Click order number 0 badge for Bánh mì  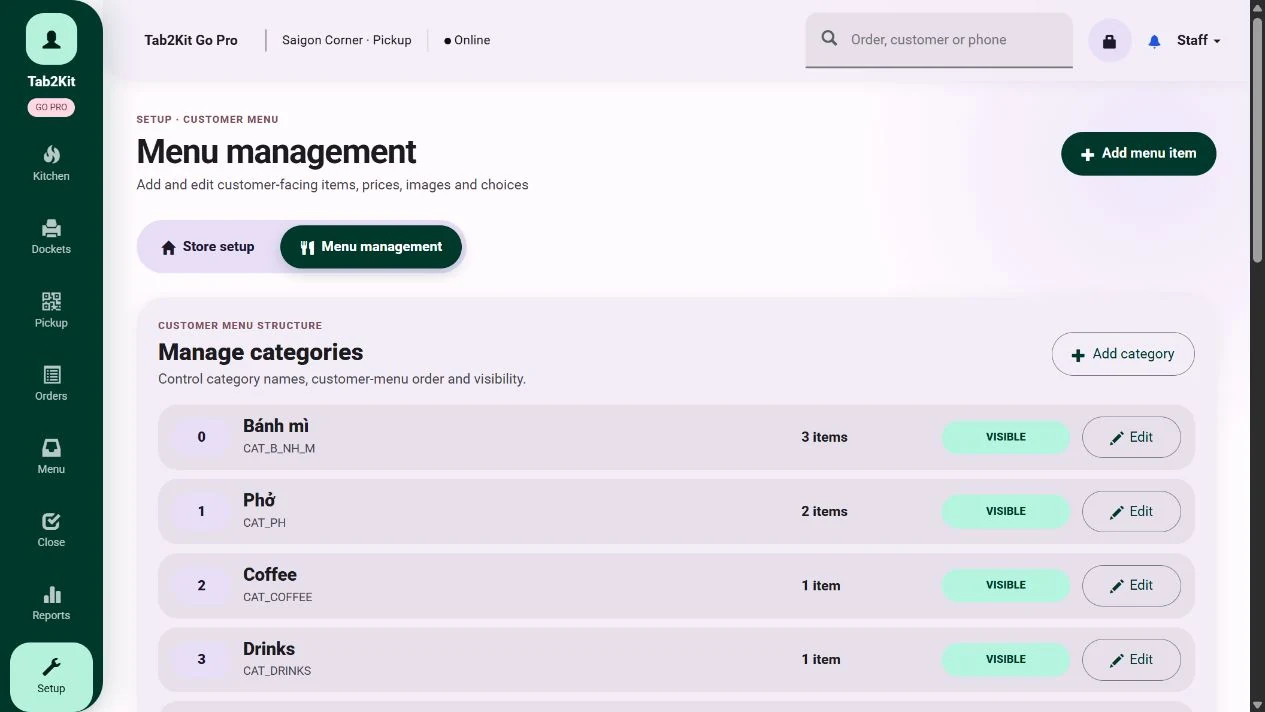tap(201, 437)
